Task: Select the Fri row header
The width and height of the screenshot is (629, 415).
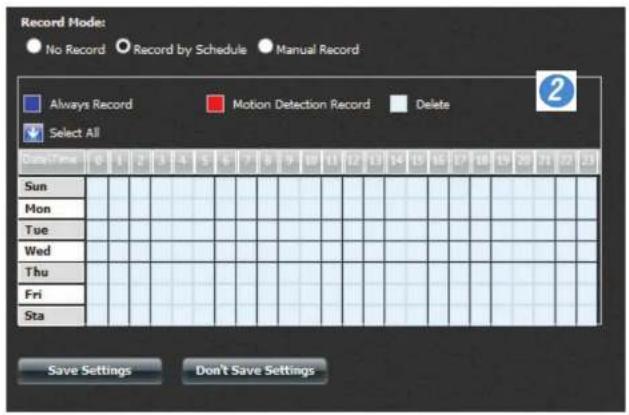Action: click(x=51, y=295)
